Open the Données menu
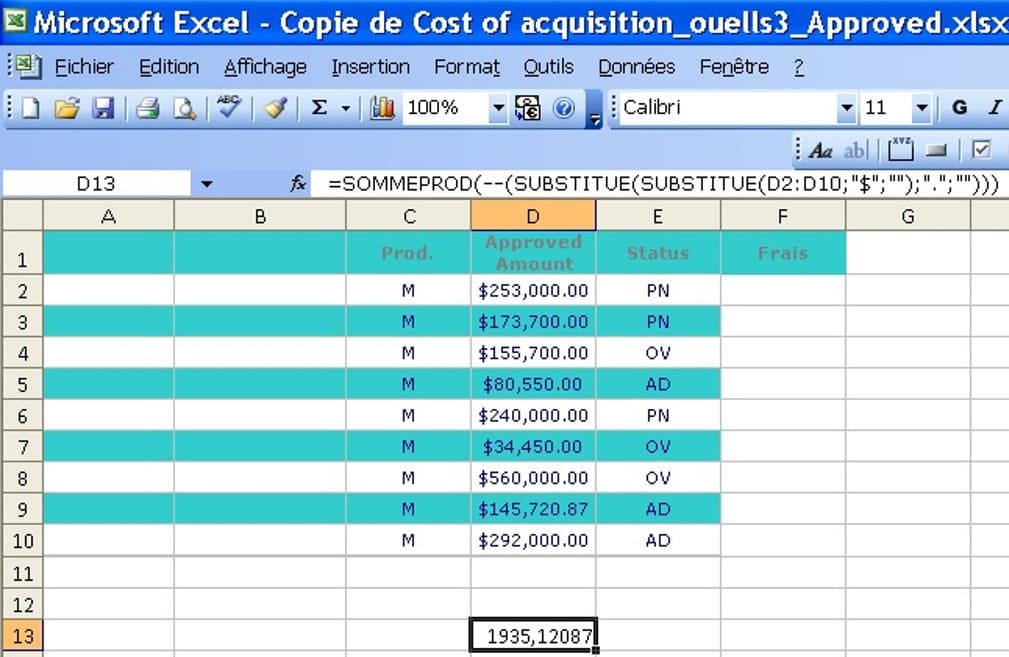The height and width of the screenshot is (657, 1009). tap(636, 67)
